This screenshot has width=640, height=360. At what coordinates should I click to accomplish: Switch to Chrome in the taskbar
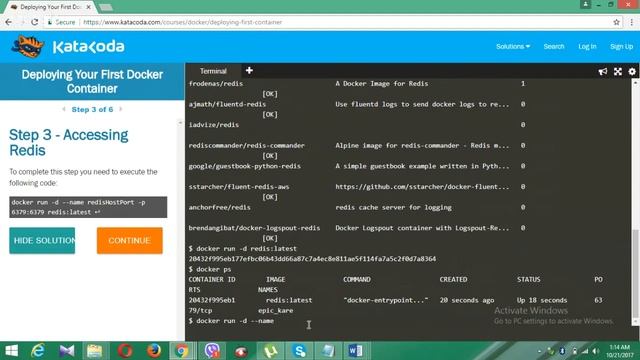(182, 351)
